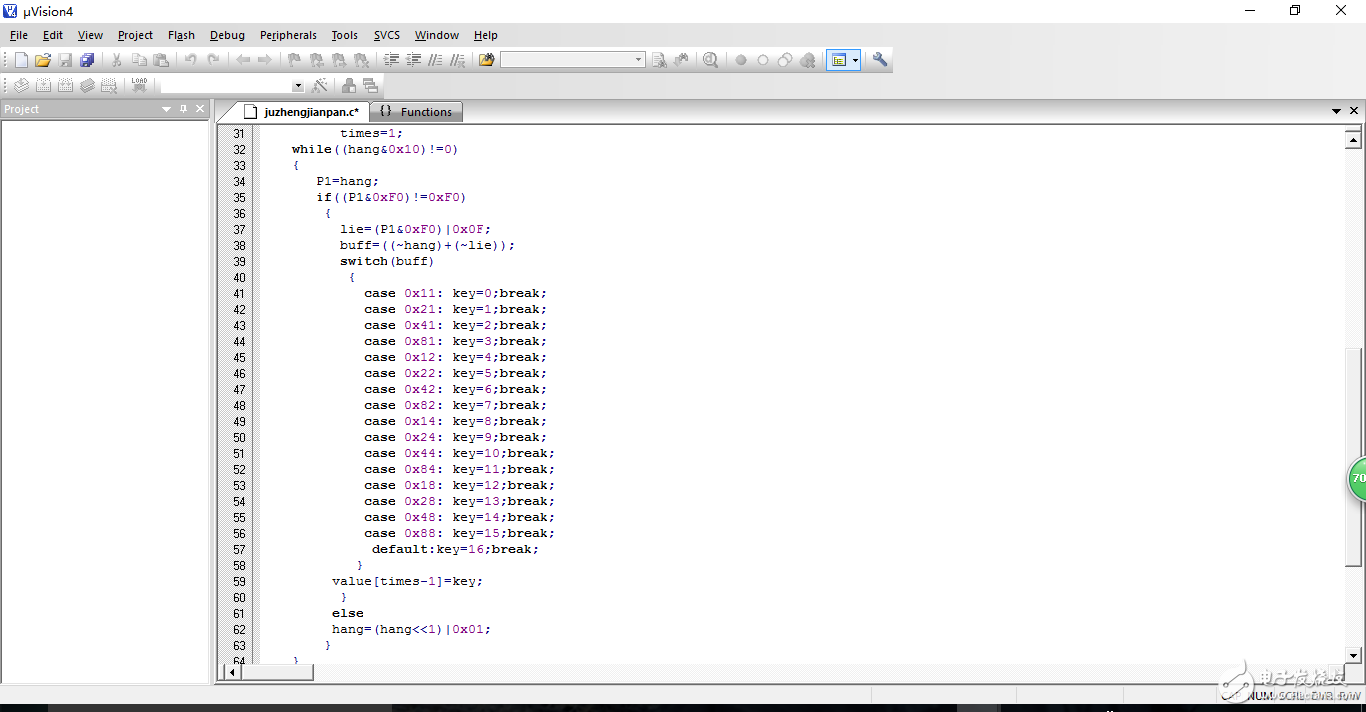Viewport: 1366px width, 712px height.
Task: Navigate forwards with right arrow icon
Action: click(265, 60)
